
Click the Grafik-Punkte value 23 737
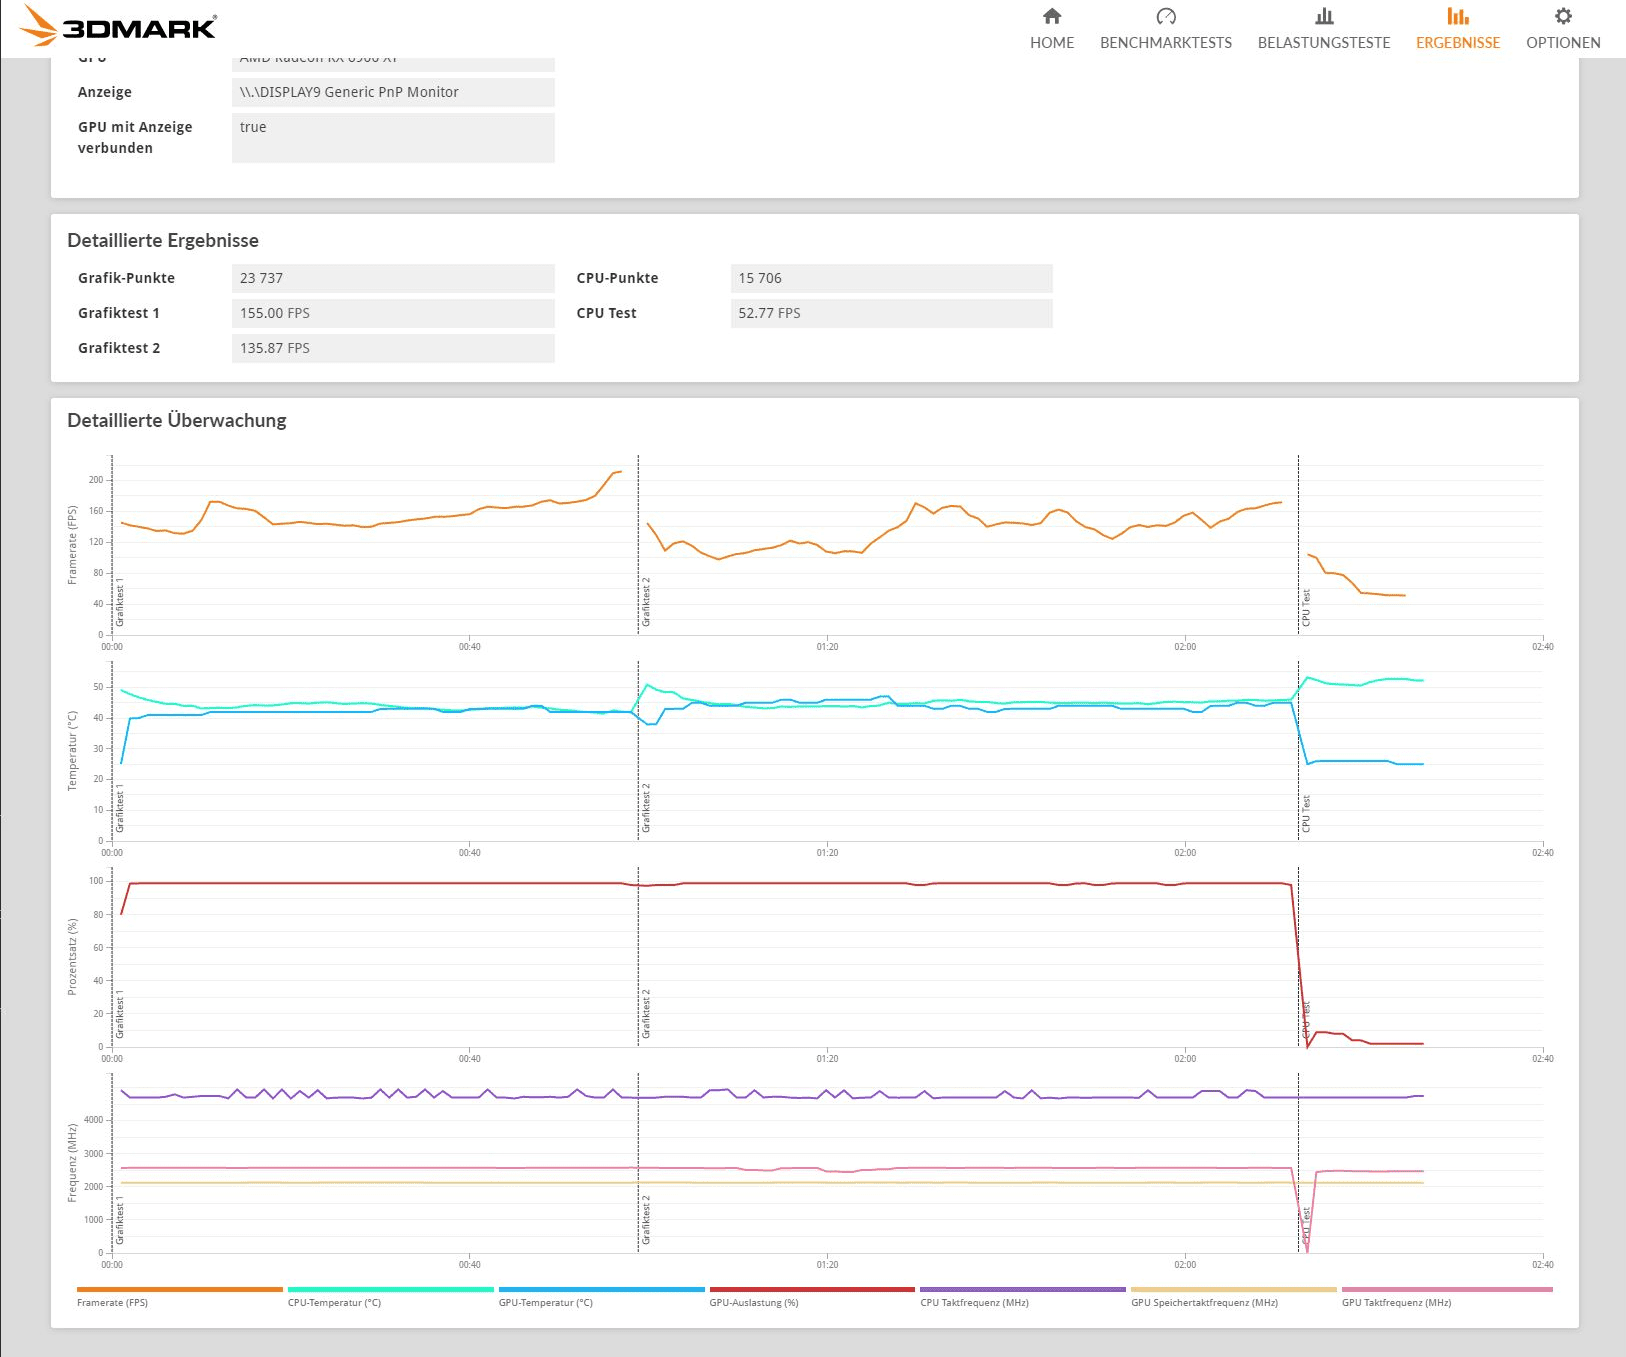393,278
